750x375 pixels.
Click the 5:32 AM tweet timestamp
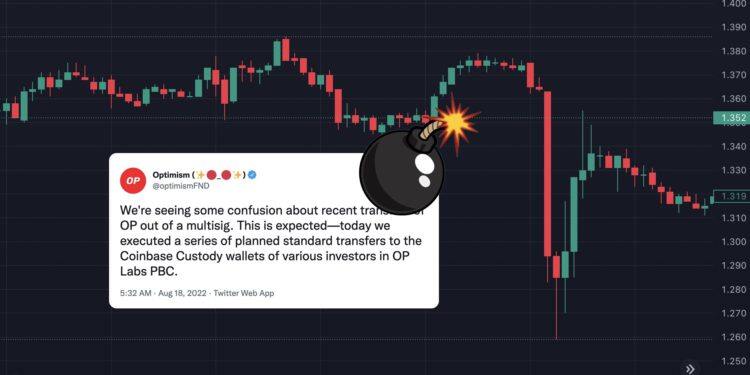click(136, 293)
